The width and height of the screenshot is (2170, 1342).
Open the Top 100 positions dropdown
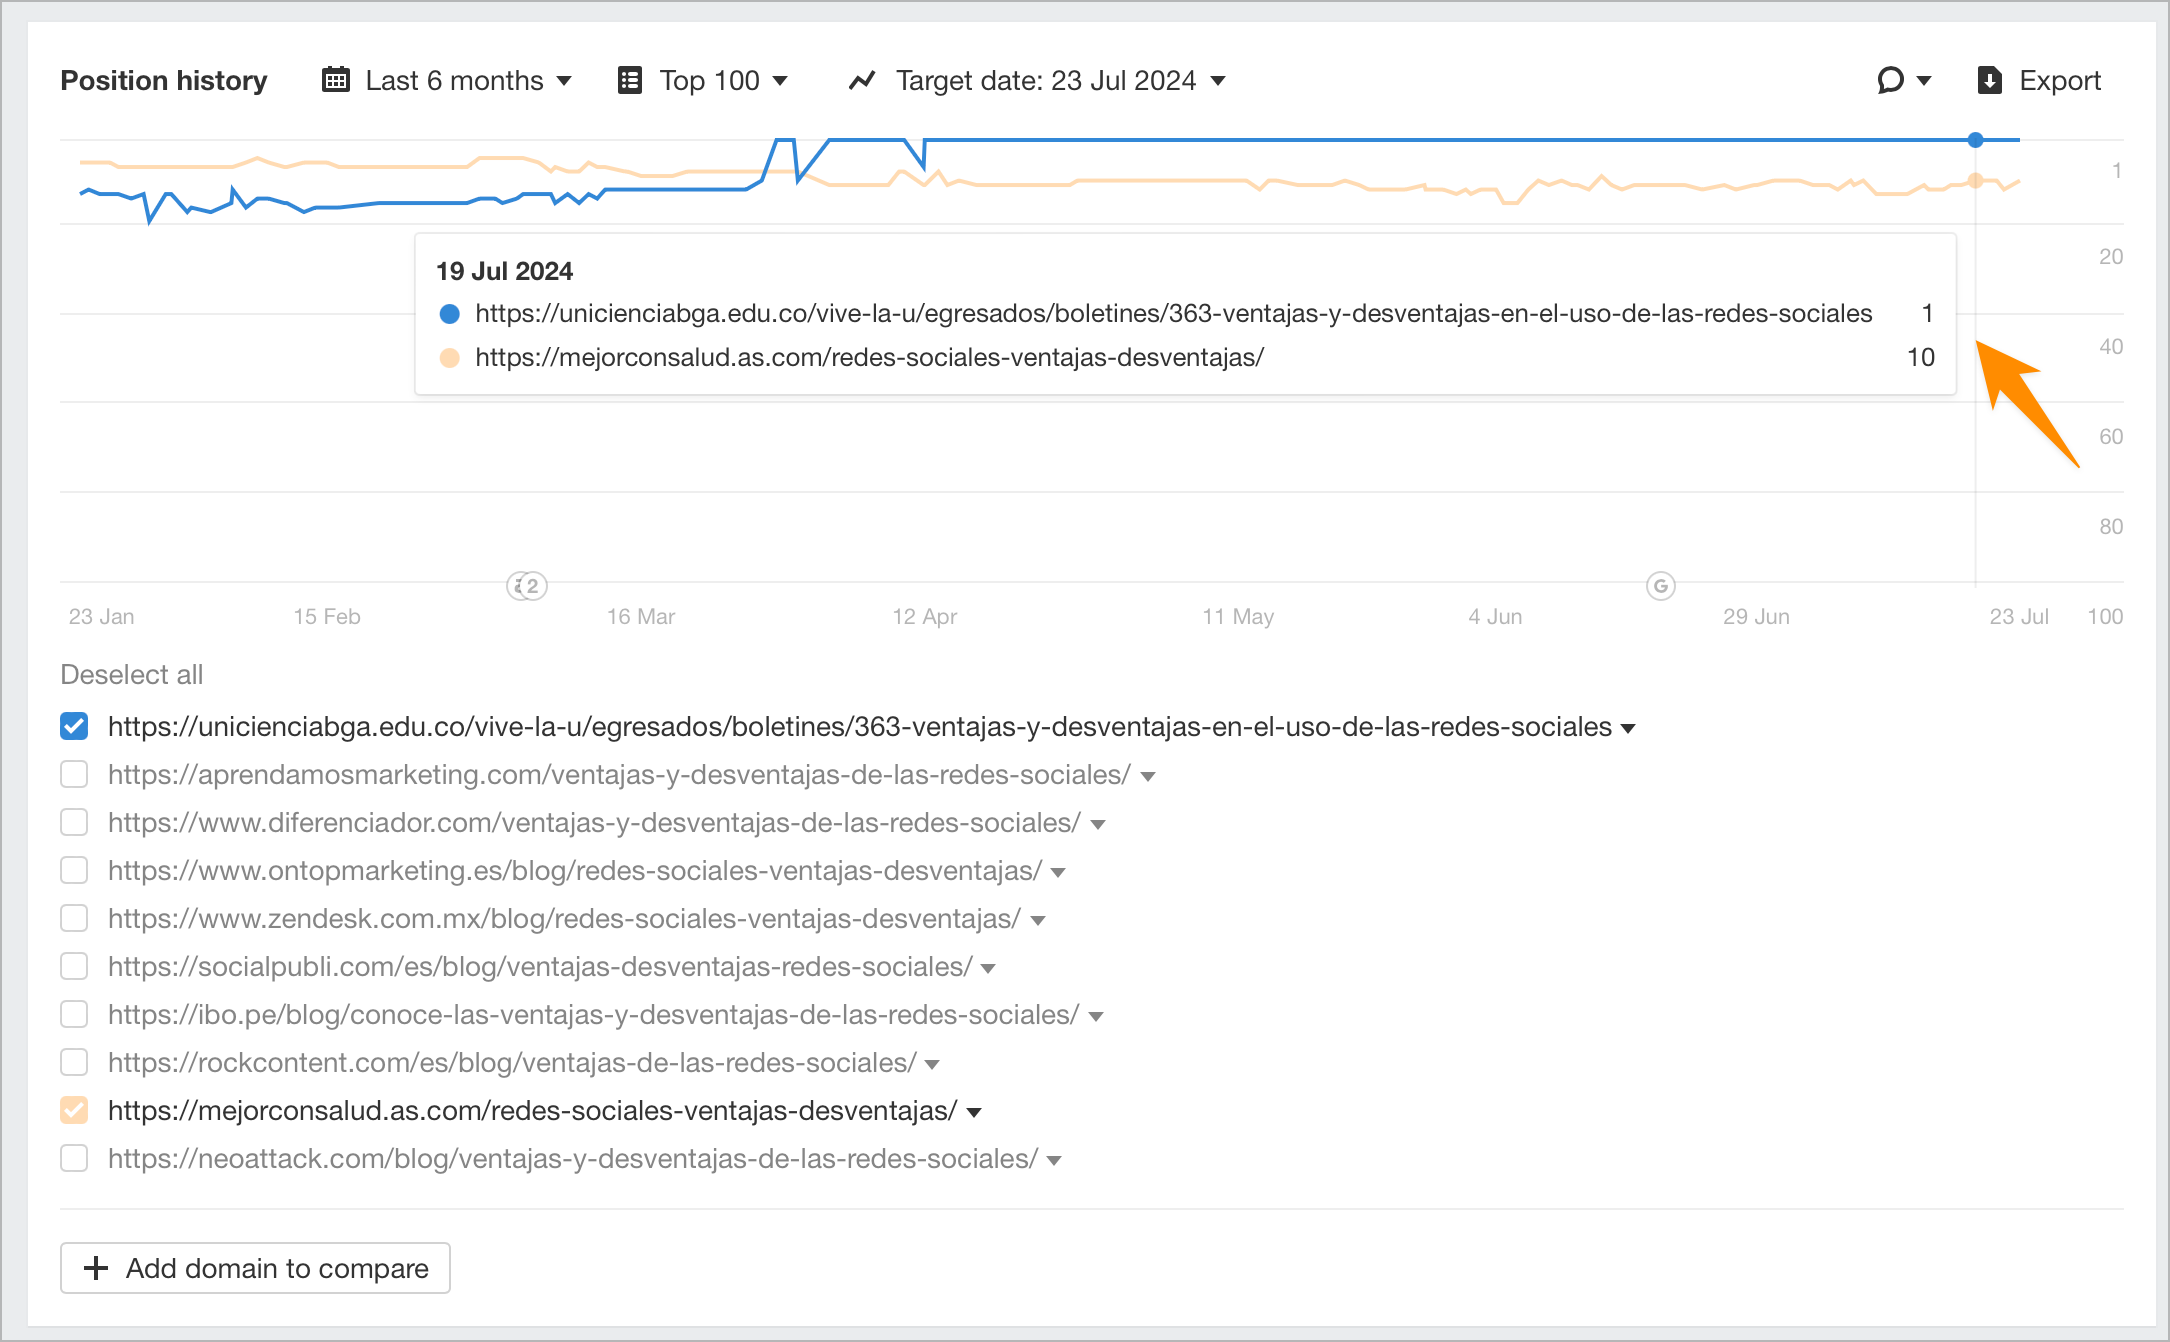click(x=703, y=80)
